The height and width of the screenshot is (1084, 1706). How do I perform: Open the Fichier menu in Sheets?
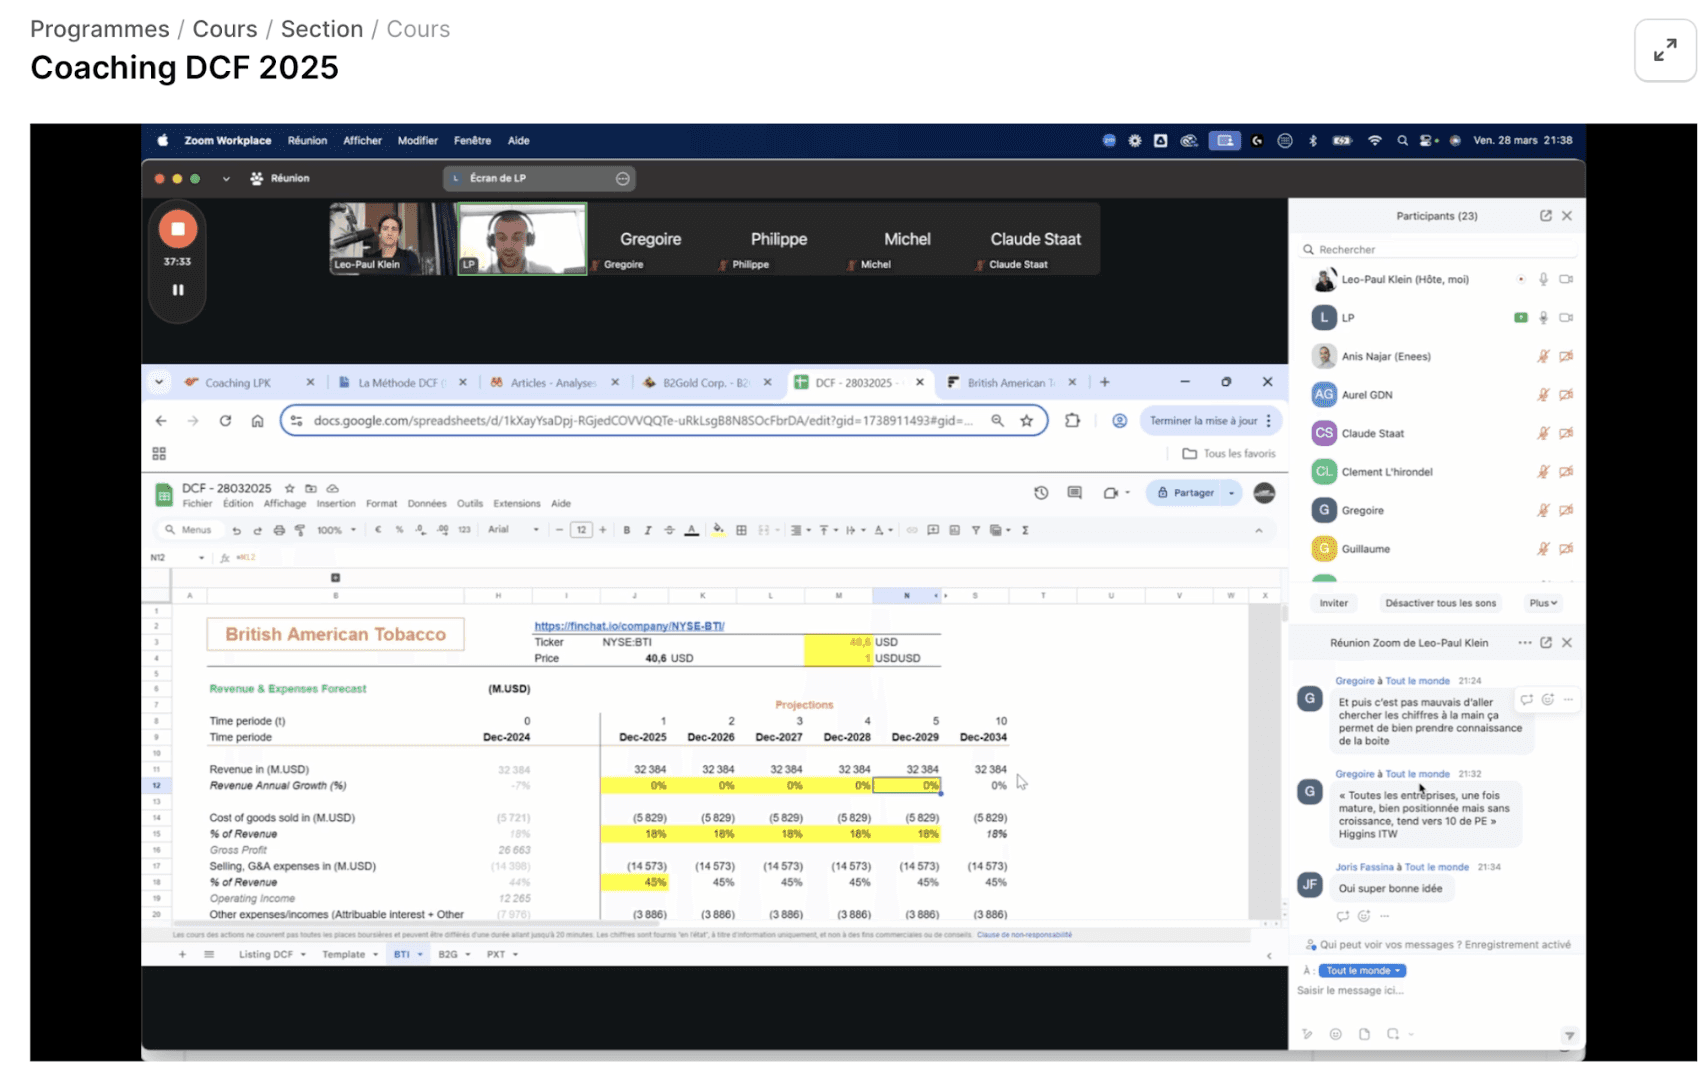(197, 504)
